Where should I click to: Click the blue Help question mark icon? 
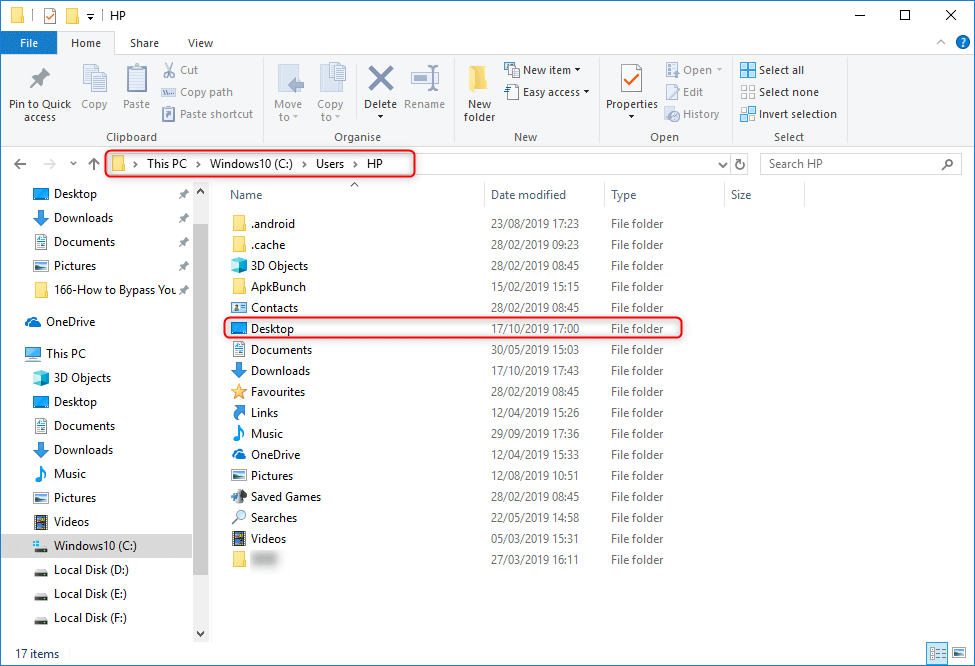(962, 42)
